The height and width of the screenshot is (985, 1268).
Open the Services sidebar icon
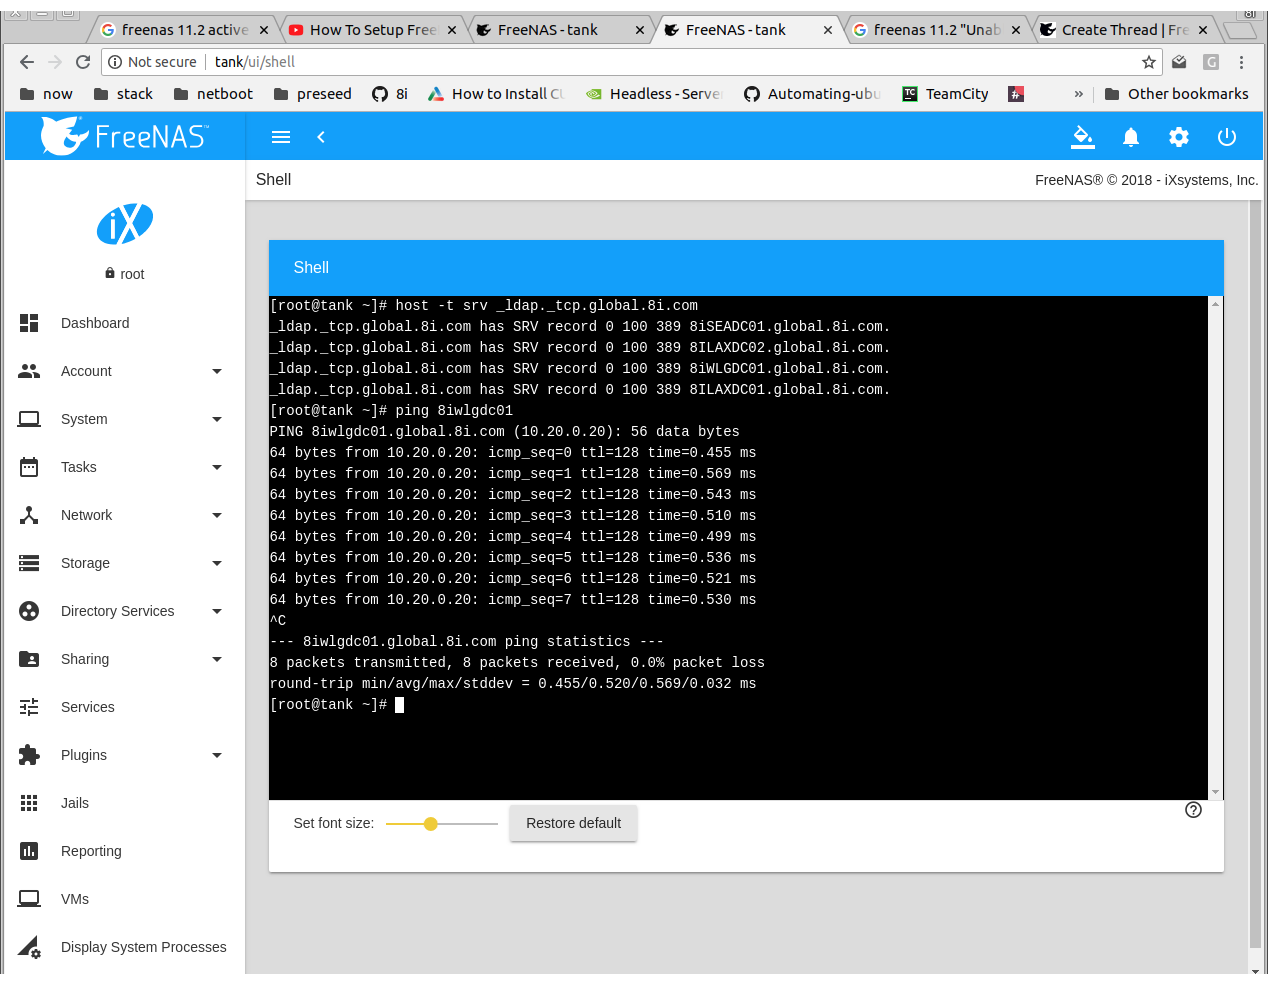click(x=29, y=707)
